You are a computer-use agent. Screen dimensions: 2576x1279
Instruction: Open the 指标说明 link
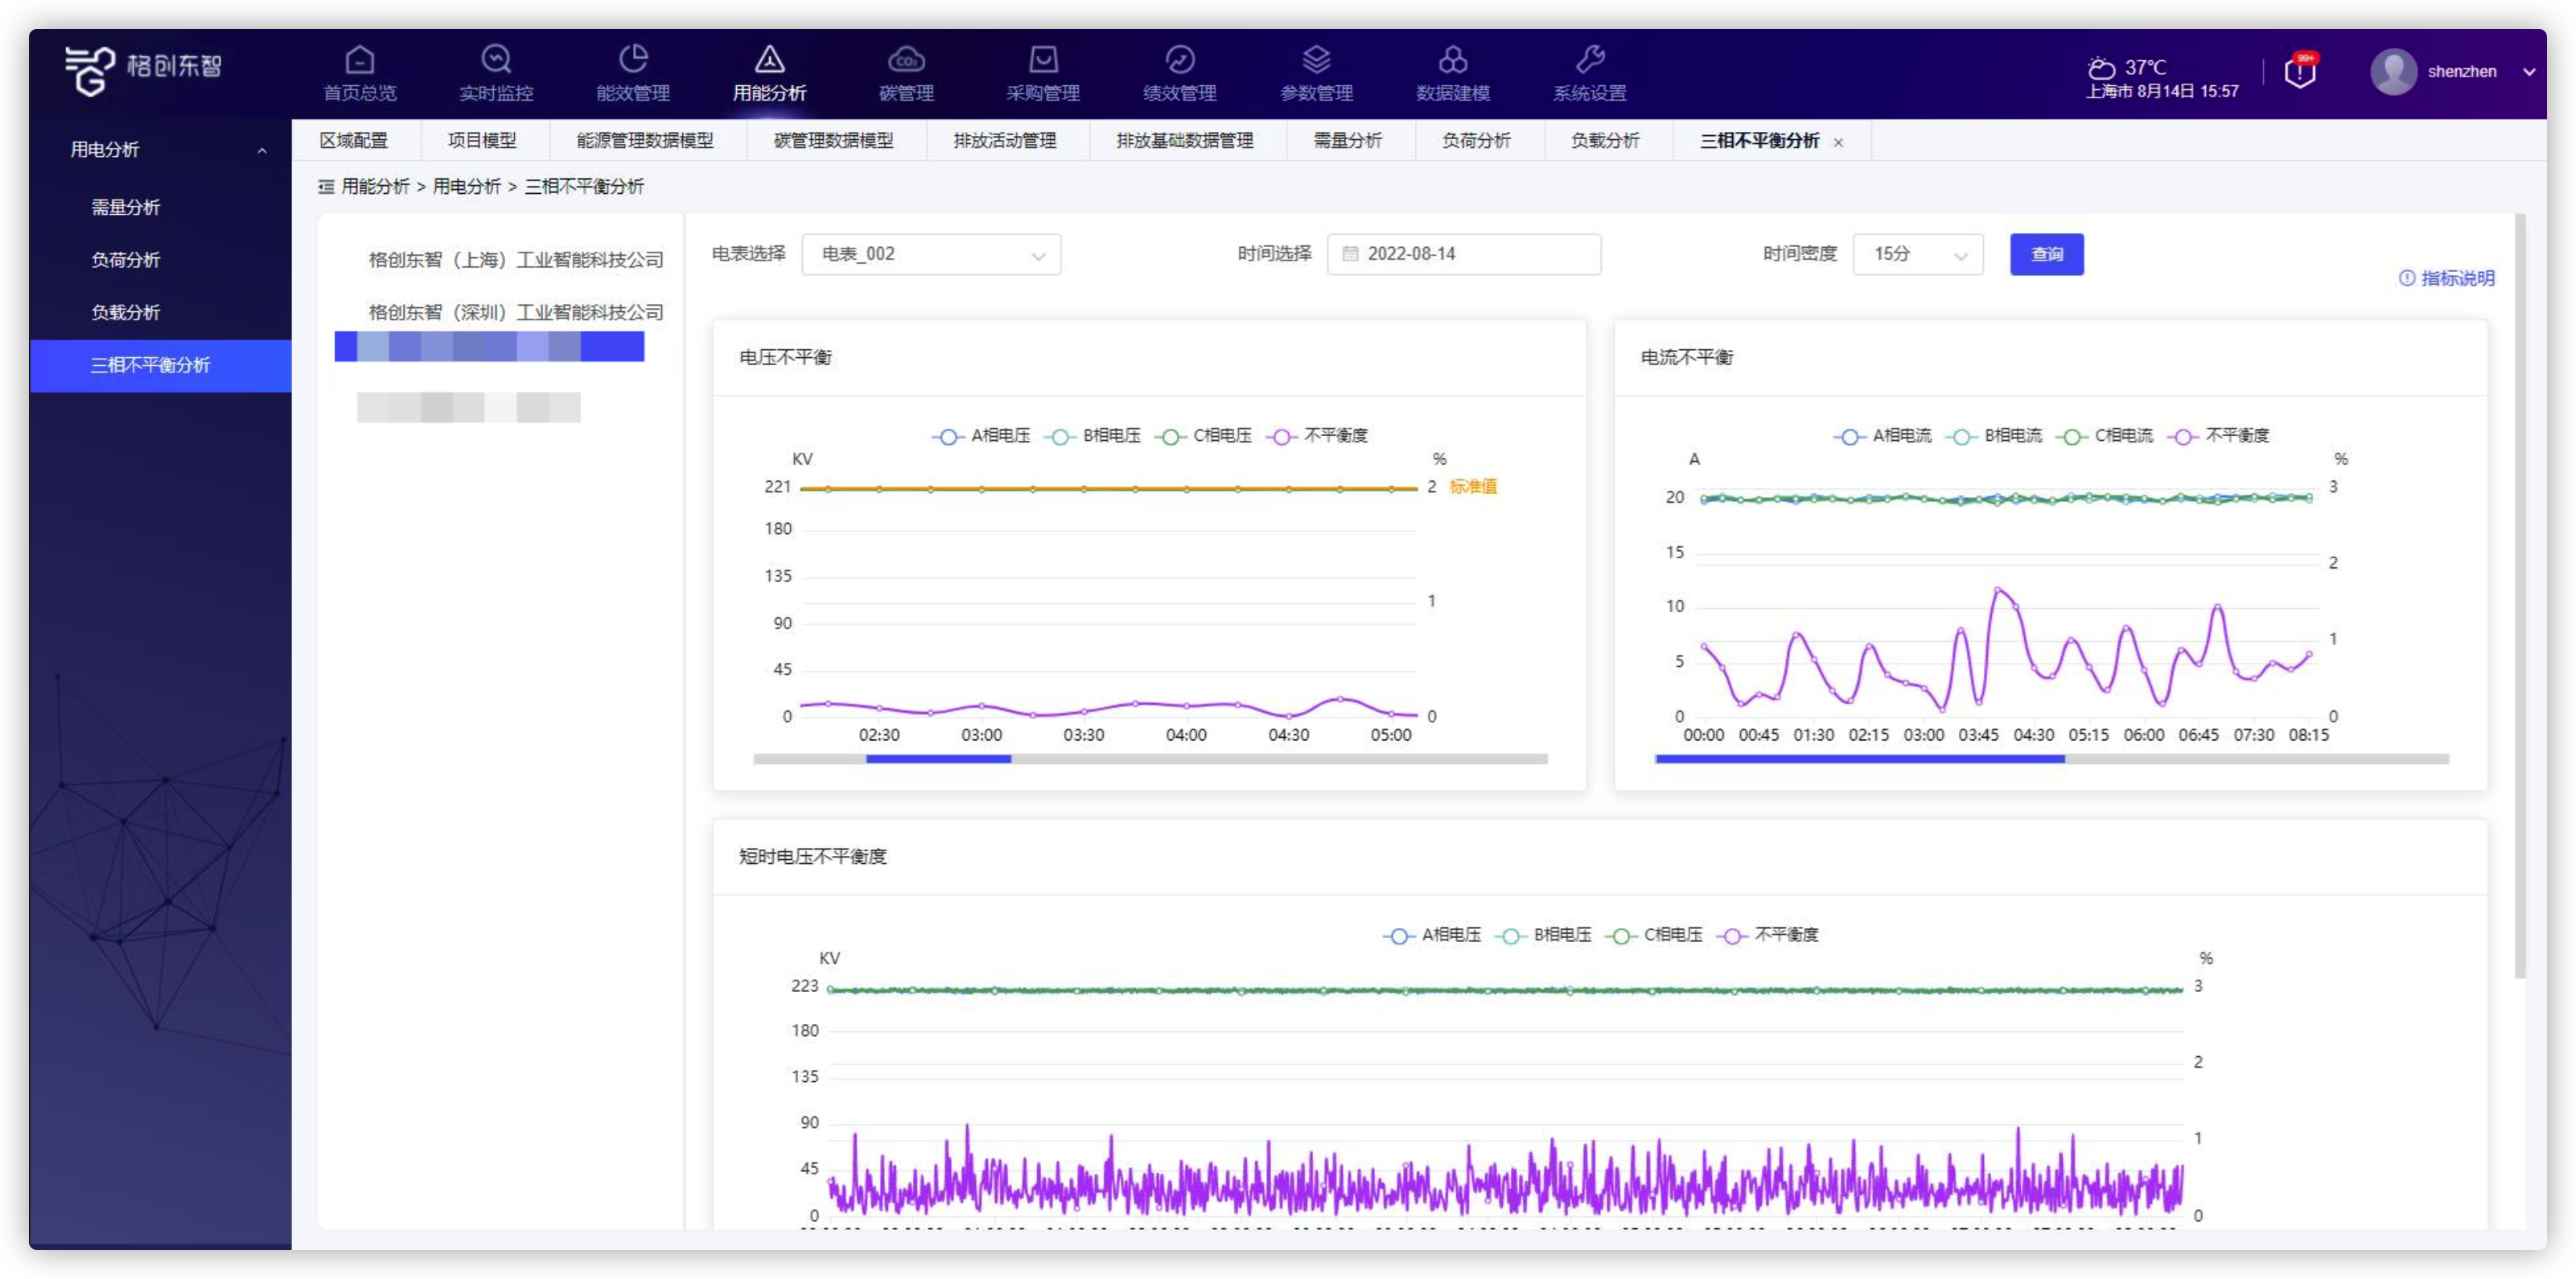coord(2446,279)
